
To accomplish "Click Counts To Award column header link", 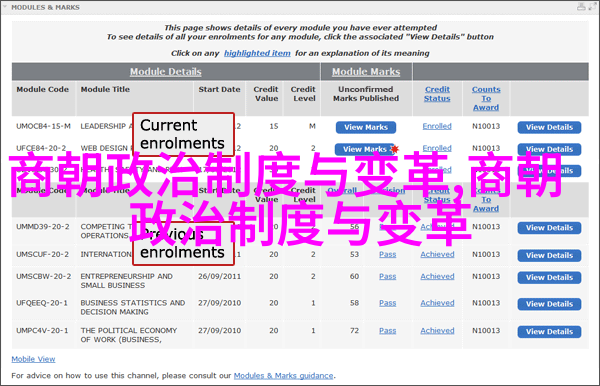I will coord(486,98).
